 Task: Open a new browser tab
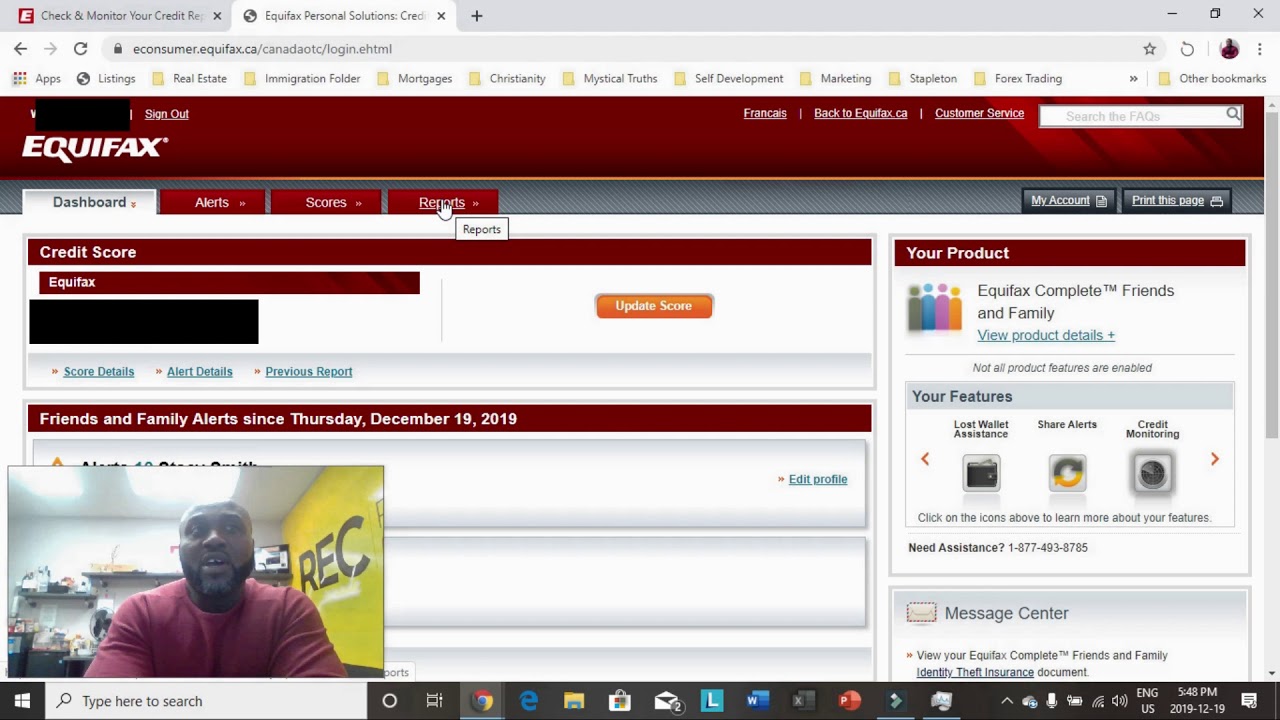[x=477, y=16]
